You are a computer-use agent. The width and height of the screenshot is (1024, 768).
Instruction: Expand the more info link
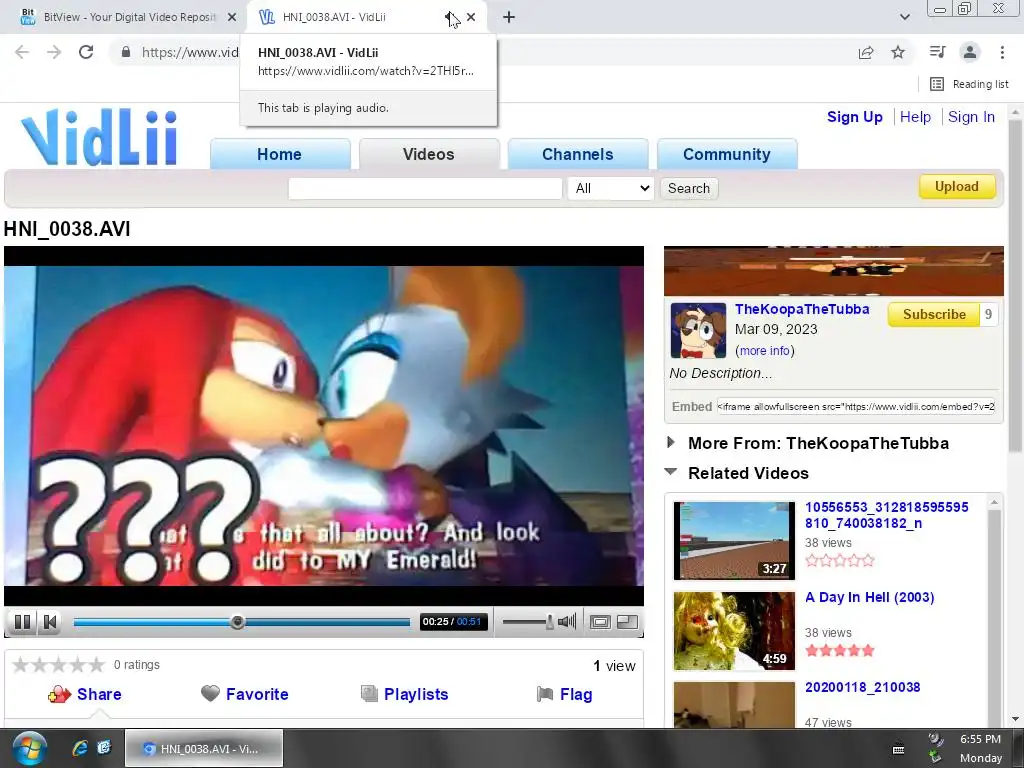[765, 351]
